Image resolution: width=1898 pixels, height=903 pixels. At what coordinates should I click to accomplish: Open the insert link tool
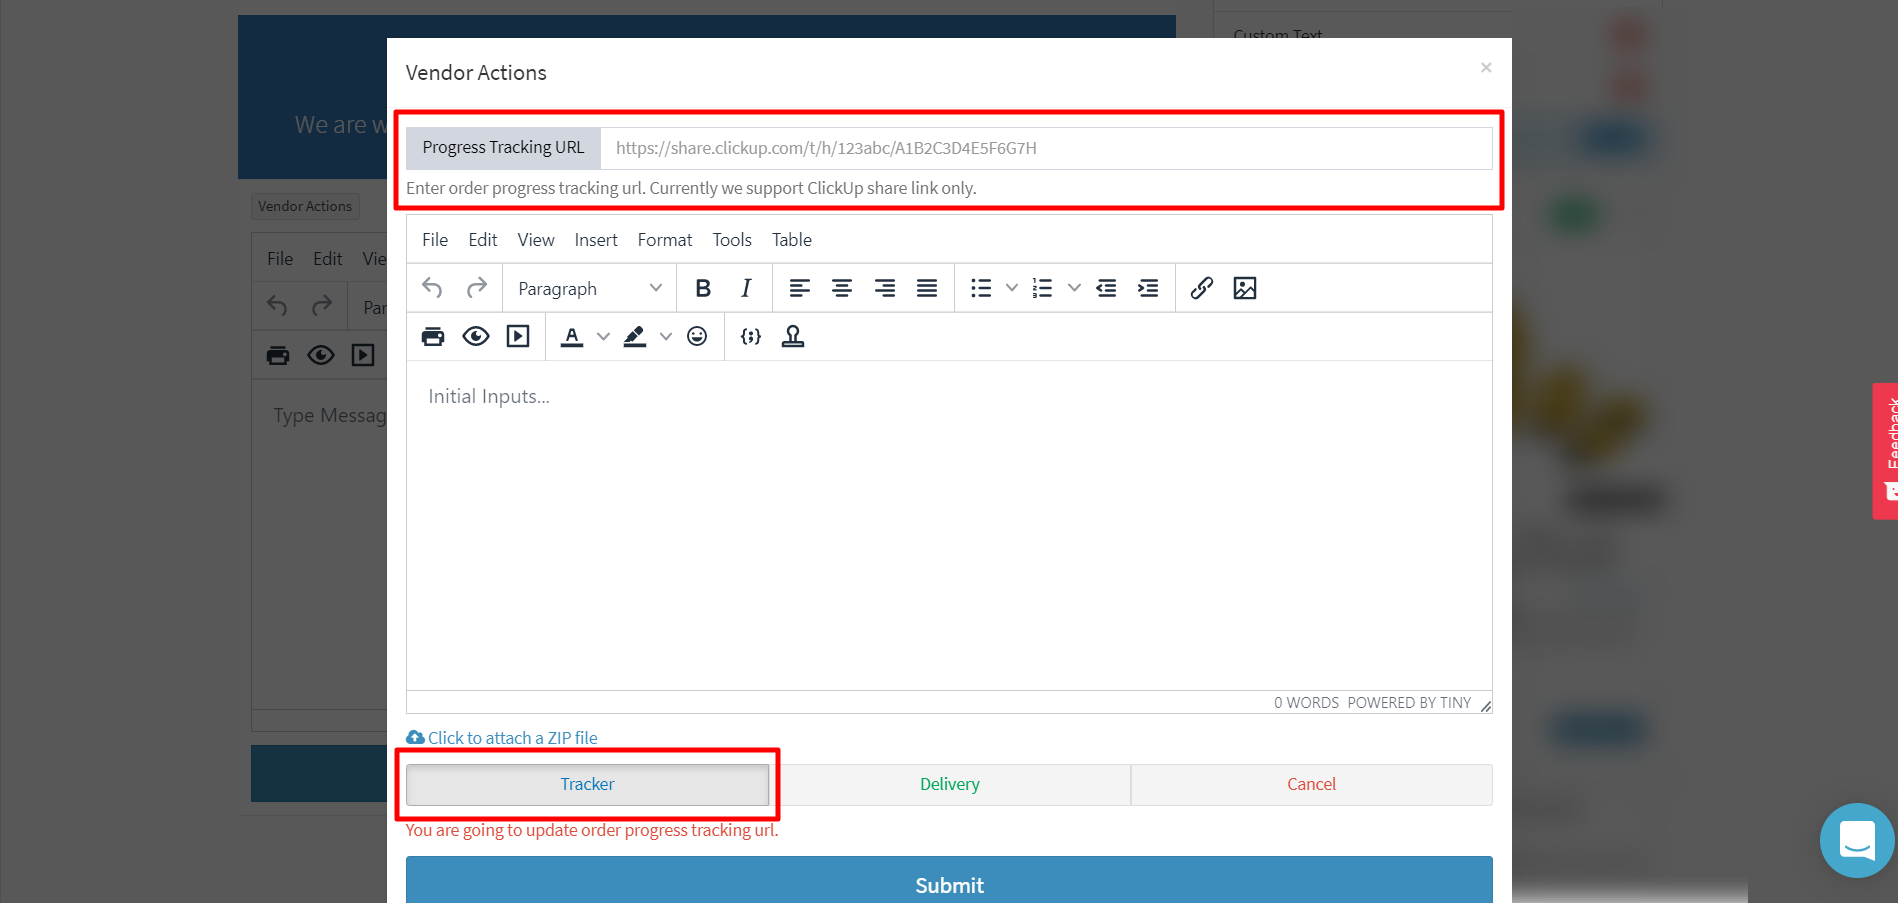pyautogui.click(x=1202, y=288)
